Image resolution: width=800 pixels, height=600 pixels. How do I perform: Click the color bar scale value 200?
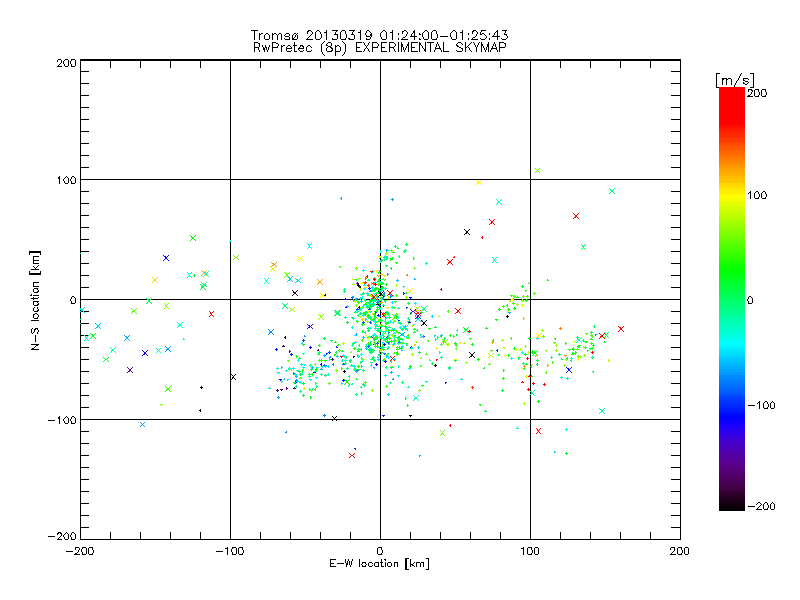coord(757,93)
